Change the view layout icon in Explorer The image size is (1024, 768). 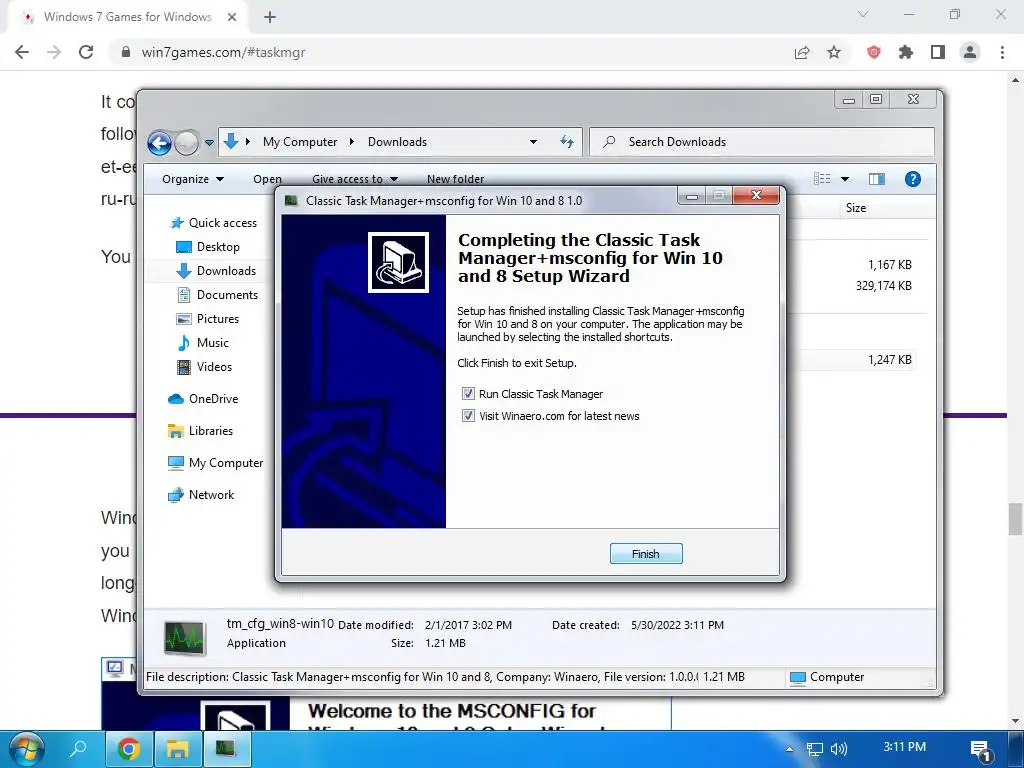pos(822,179)
